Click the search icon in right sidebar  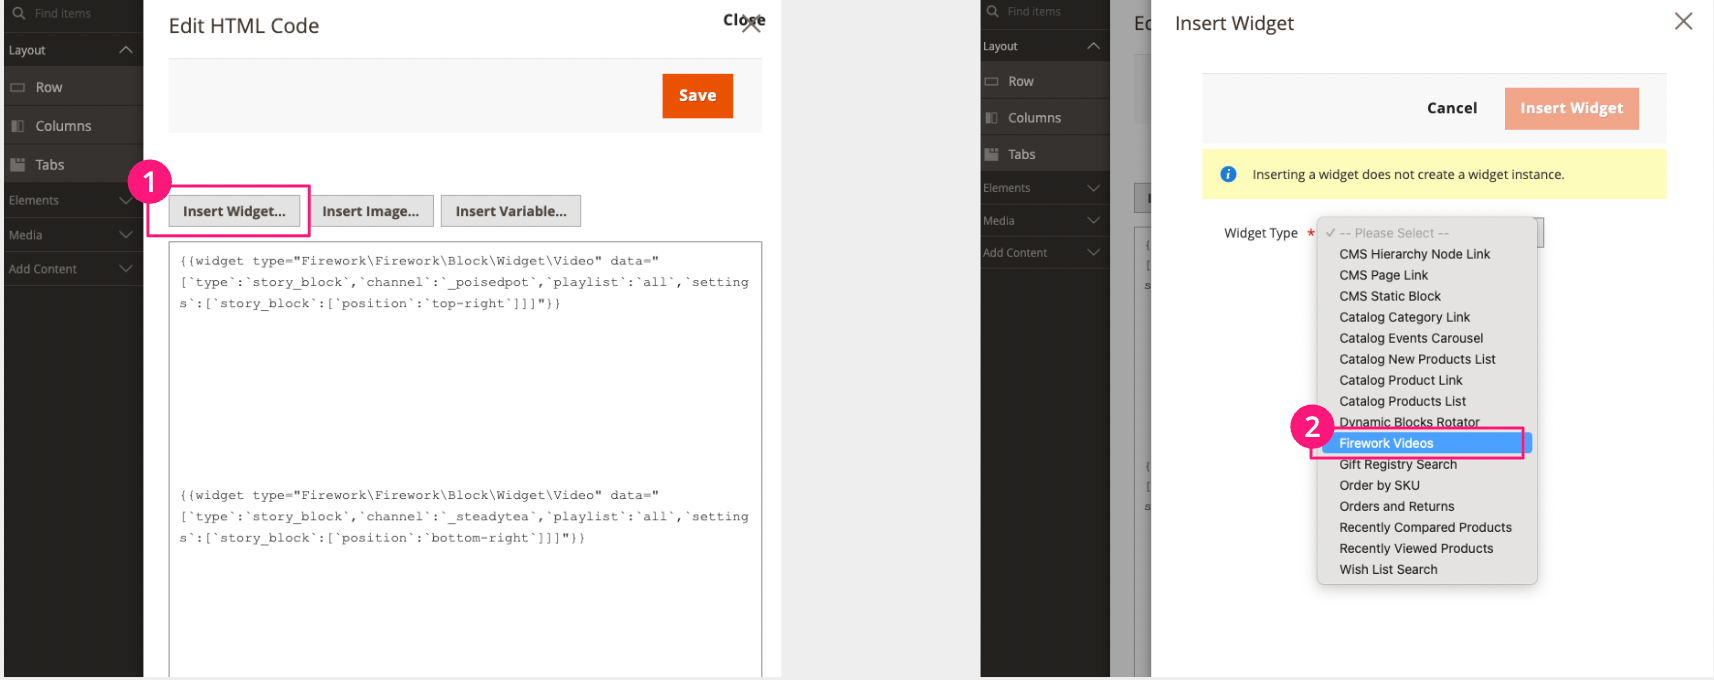992,11
